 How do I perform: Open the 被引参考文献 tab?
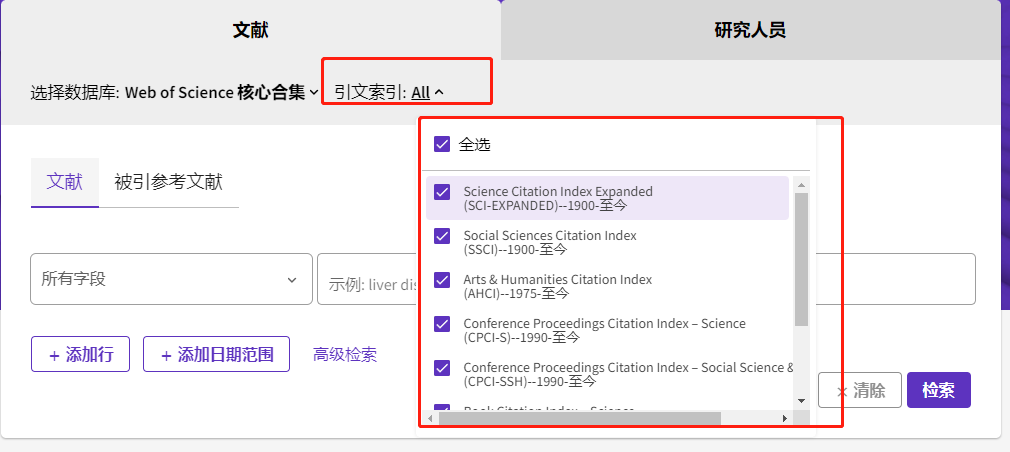pyautogui.click(x=169, y=182)
